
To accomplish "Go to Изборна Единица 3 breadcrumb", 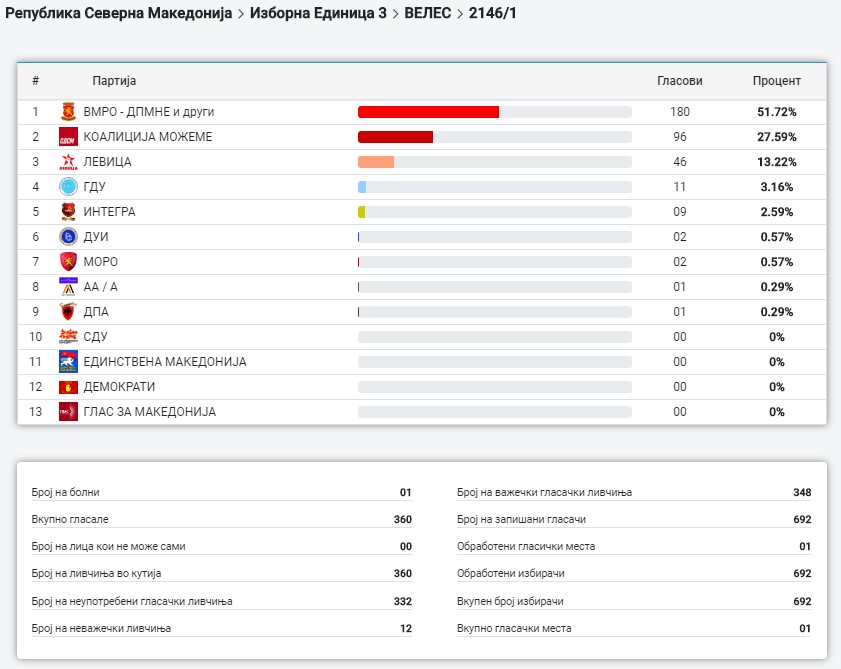I will click(319, 13).
